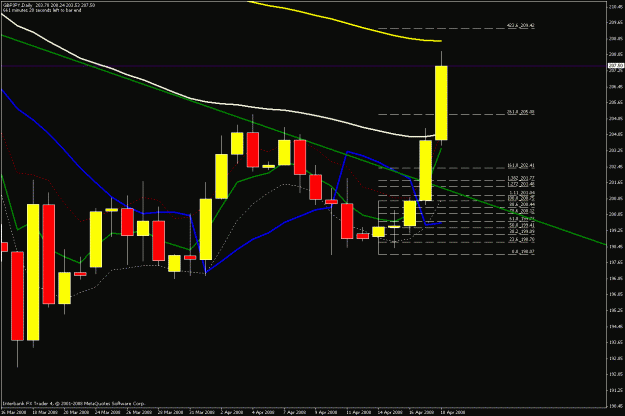The image size is (625, 416).
Task: Click the 203.25 price label on the axis
Action: (615, 150)
